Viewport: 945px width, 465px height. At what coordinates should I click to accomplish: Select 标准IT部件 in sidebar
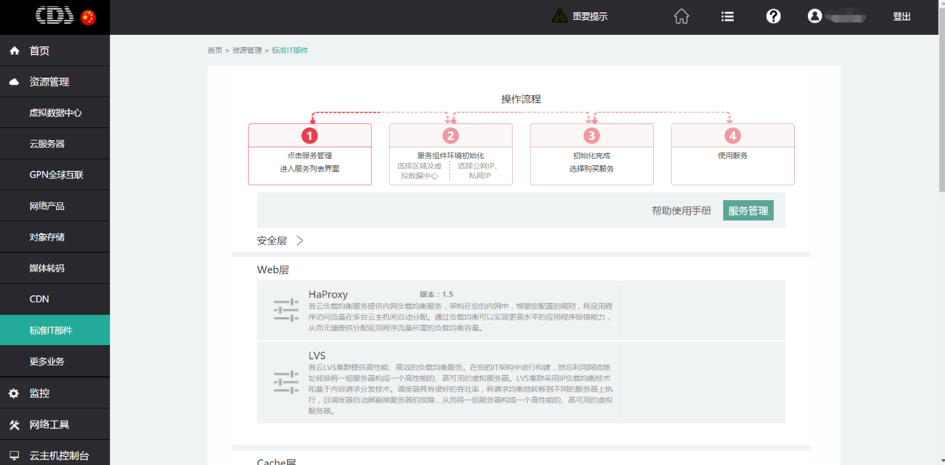tap(55, 330)
